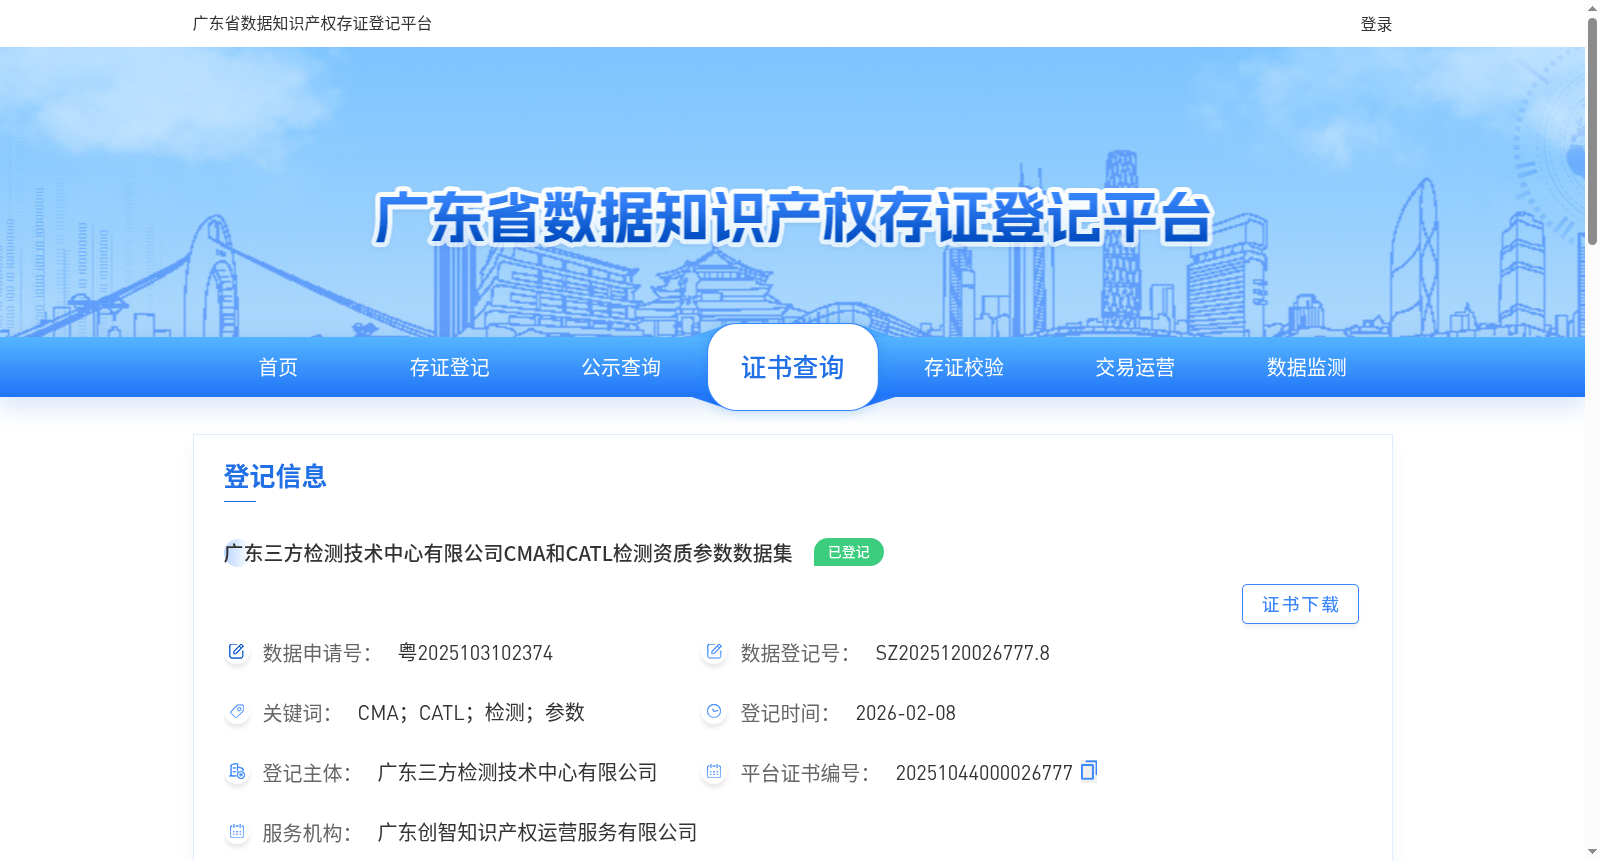The width and height of the screenshot is (1600, 861).
Task: Select registration number SZ2025120026777.8
Action: [x=962, y=653]
